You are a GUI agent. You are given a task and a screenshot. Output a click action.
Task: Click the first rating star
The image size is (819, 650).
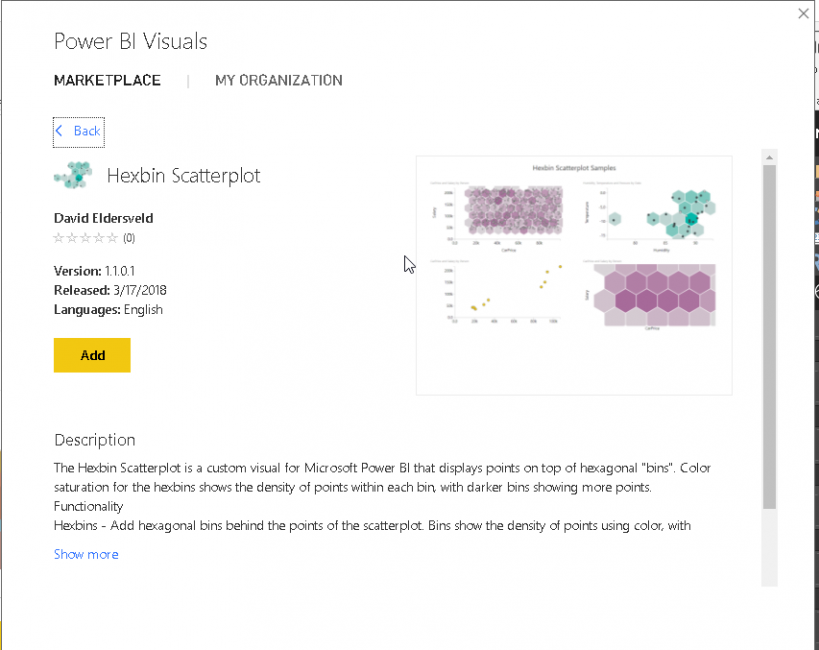click(x=58, y=238)
